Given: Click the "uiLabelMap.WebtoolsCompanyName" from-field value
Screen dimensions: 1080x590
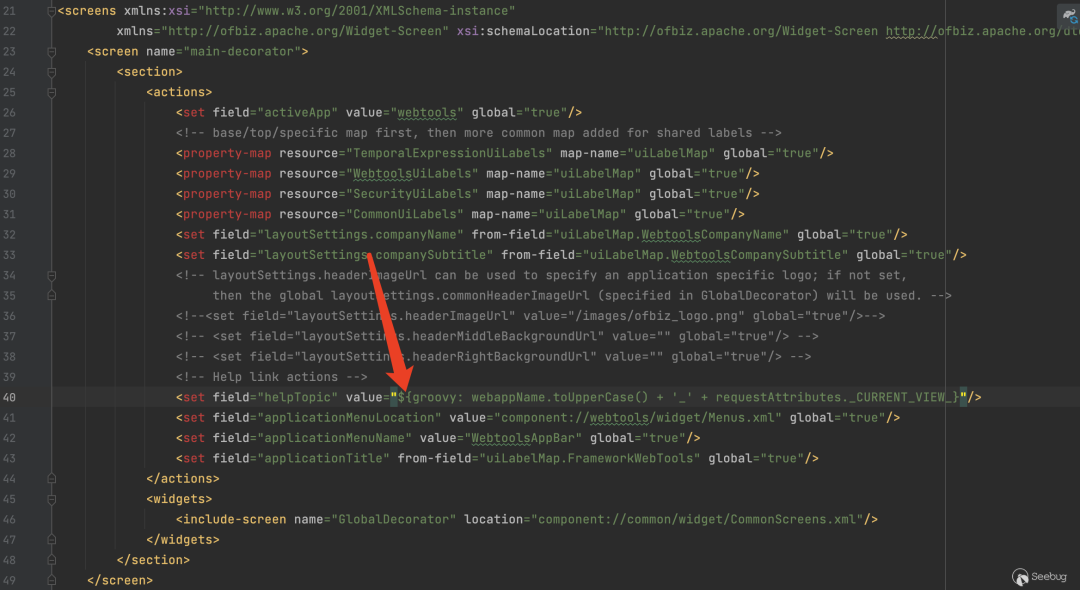Looking at the screenshot, I should [x=672, y=235].
